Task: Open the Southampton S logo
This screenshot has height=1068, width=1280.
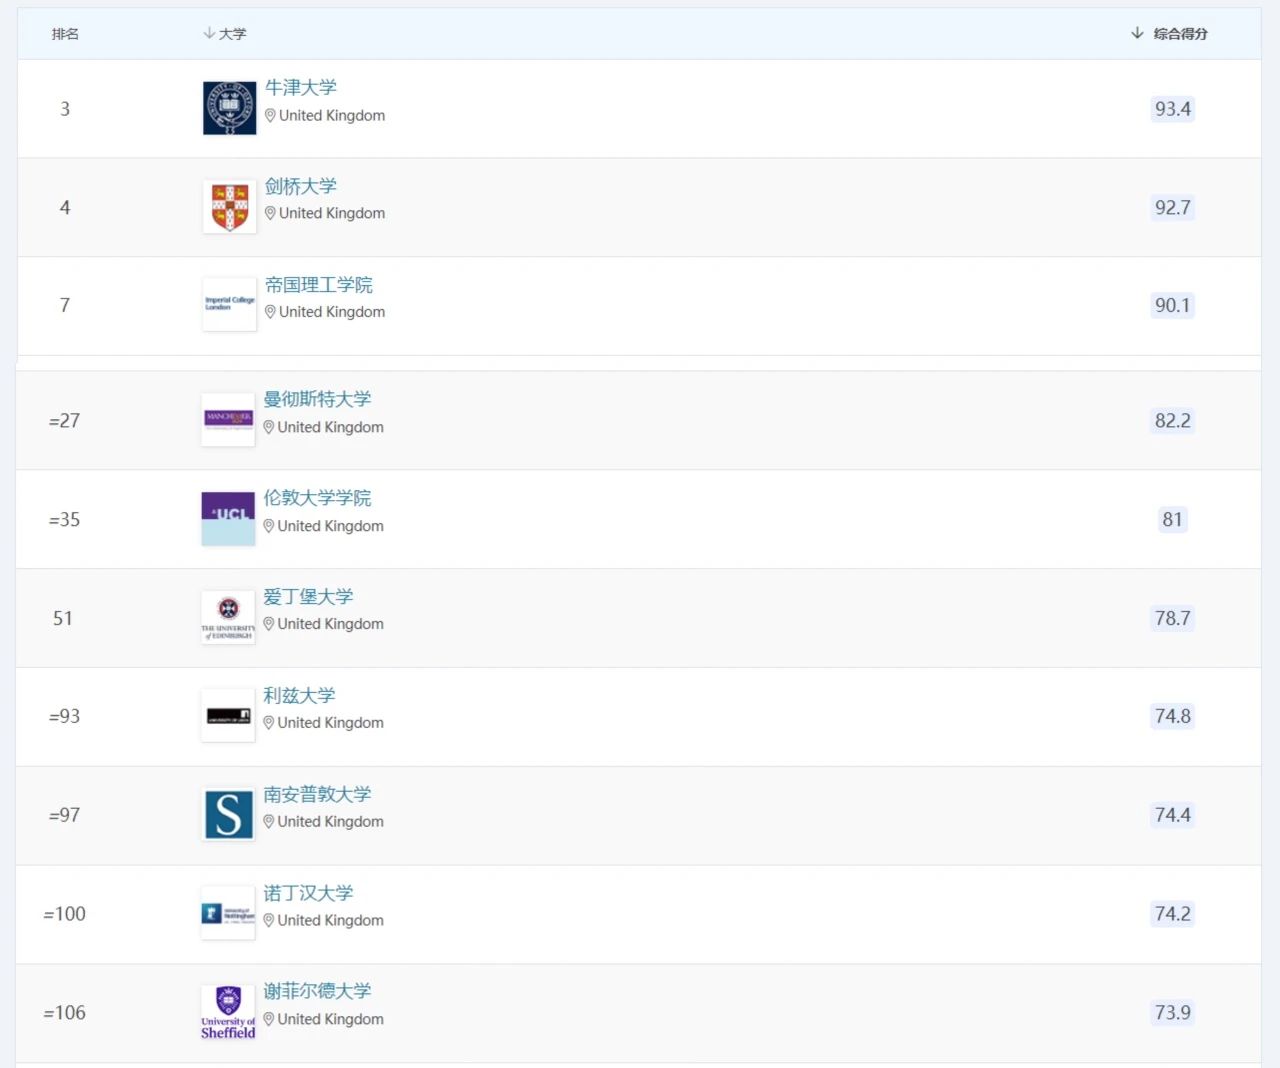Action: click(228, 815)
